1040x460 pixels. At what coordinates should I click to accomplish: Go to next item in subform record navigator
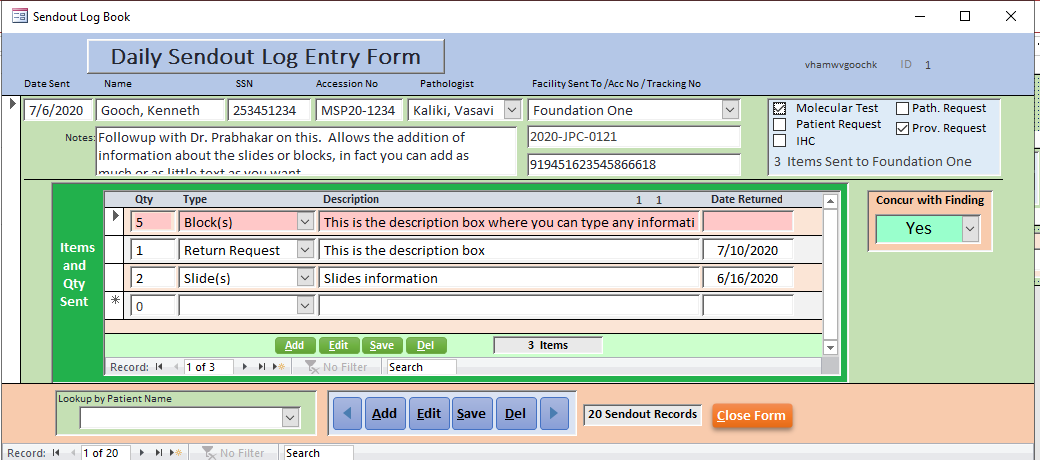[x=246, y=367]
